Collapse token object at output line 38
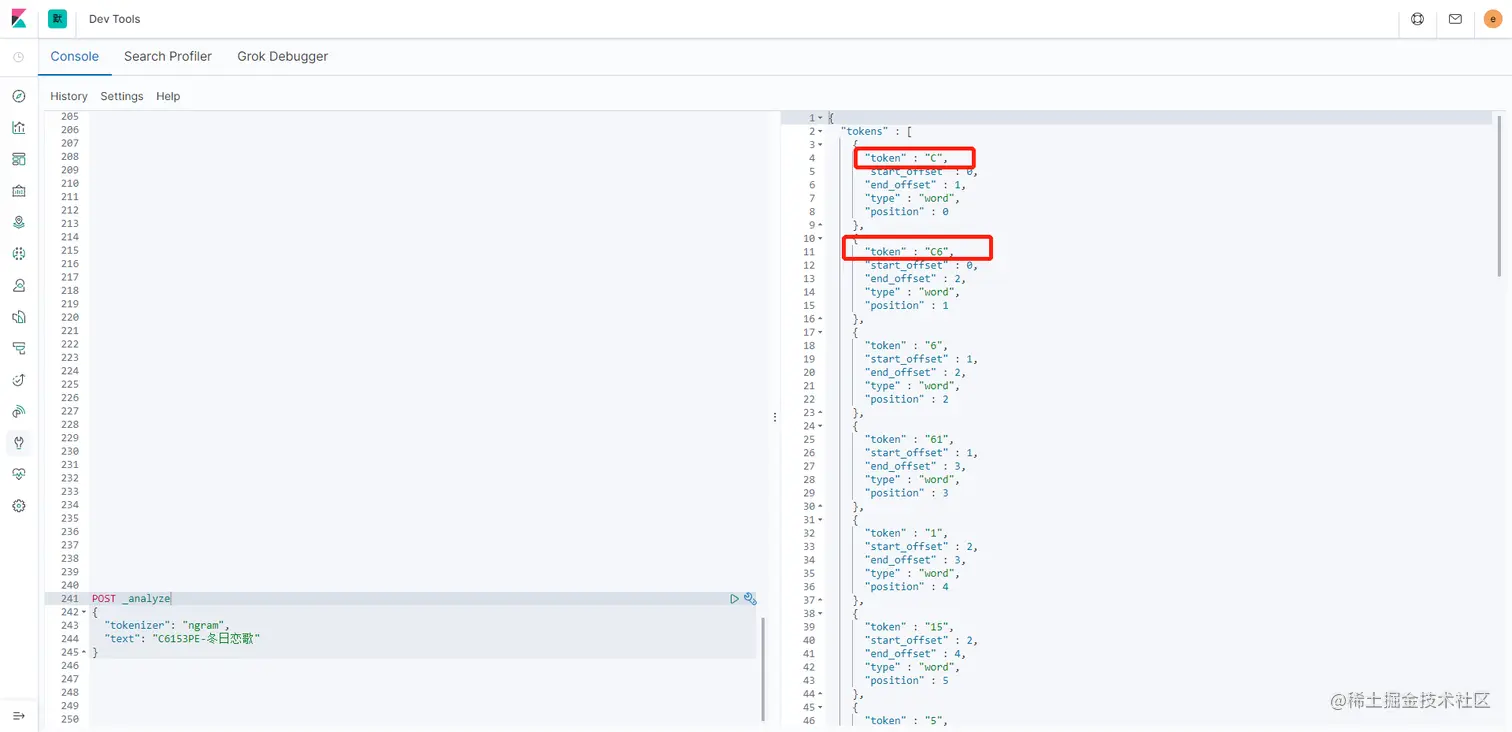The width and height of the screenshot is (1512, 732). click(821, 613)
